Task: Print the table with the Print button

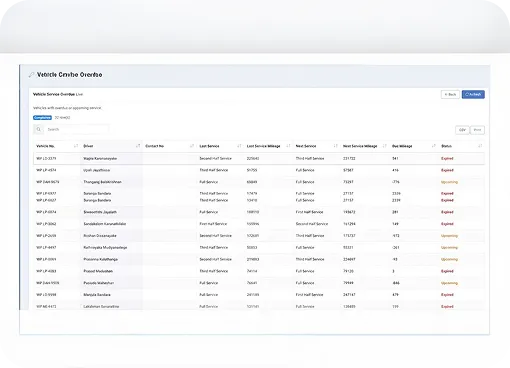Action: click(477, 130)
